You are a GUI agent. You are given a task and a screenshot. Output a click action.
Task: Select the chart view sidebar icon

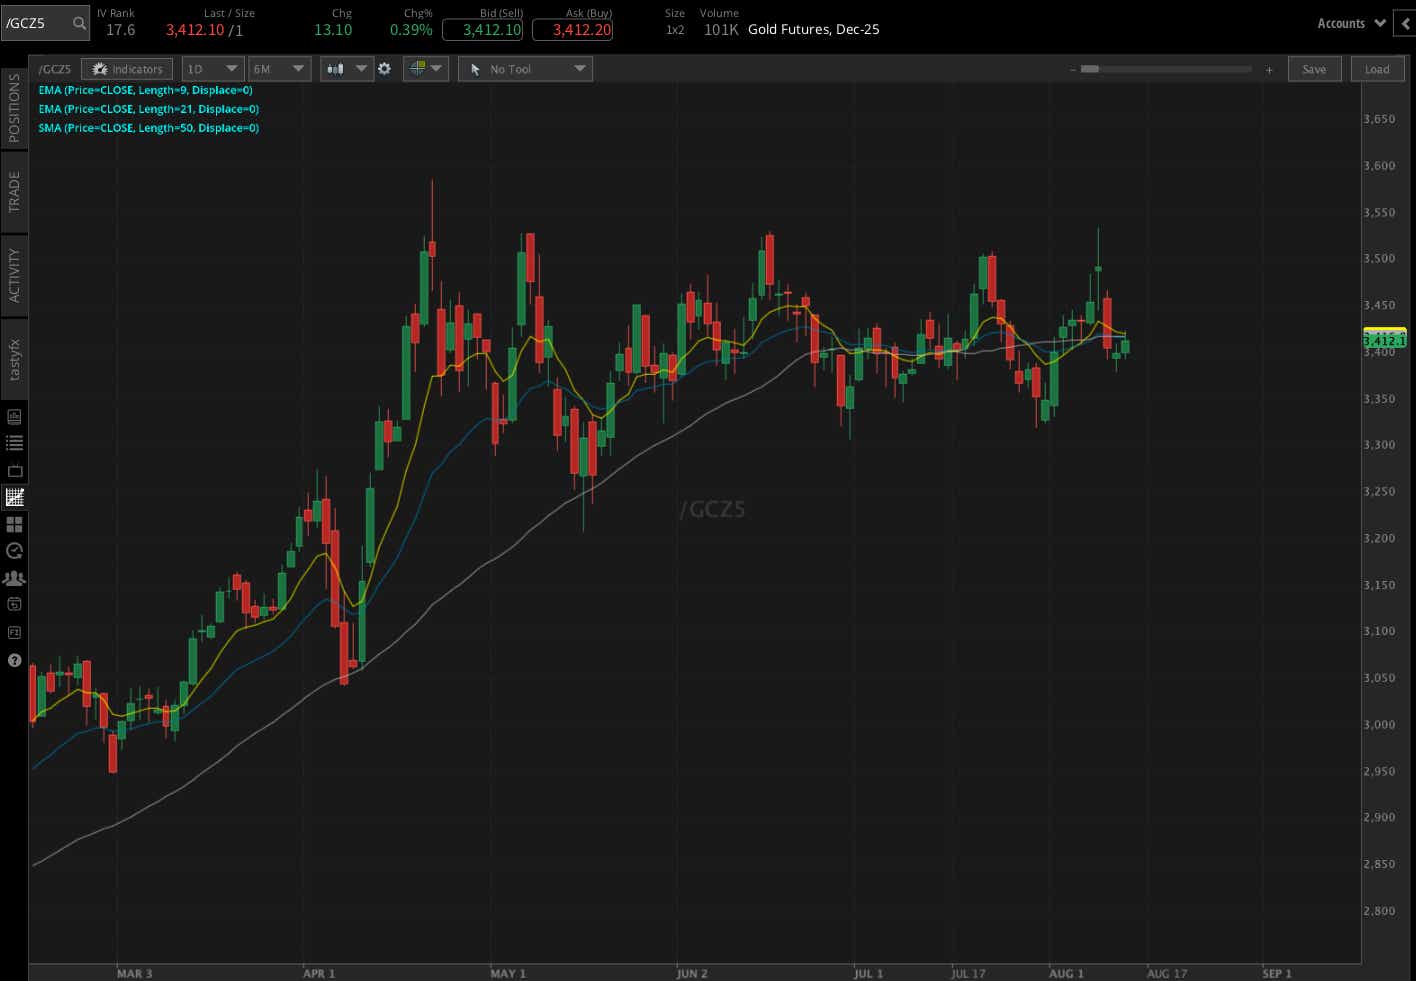coord(14,497)
